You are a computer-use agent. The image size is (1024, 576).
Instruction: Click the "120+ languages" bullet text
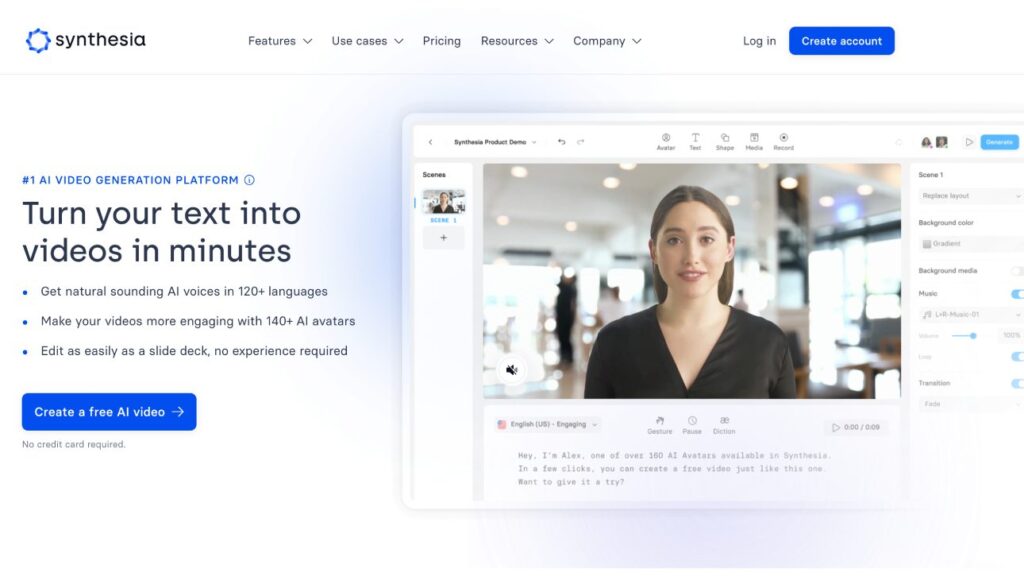pyautogui.click(x=184, y=292)
